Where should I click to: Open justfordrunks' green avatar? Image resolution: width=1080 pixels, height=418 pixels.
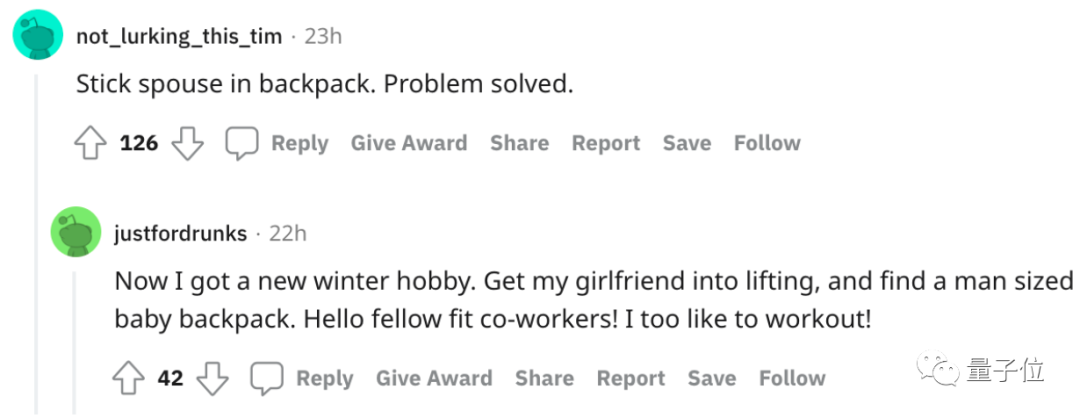click(76, 232)
